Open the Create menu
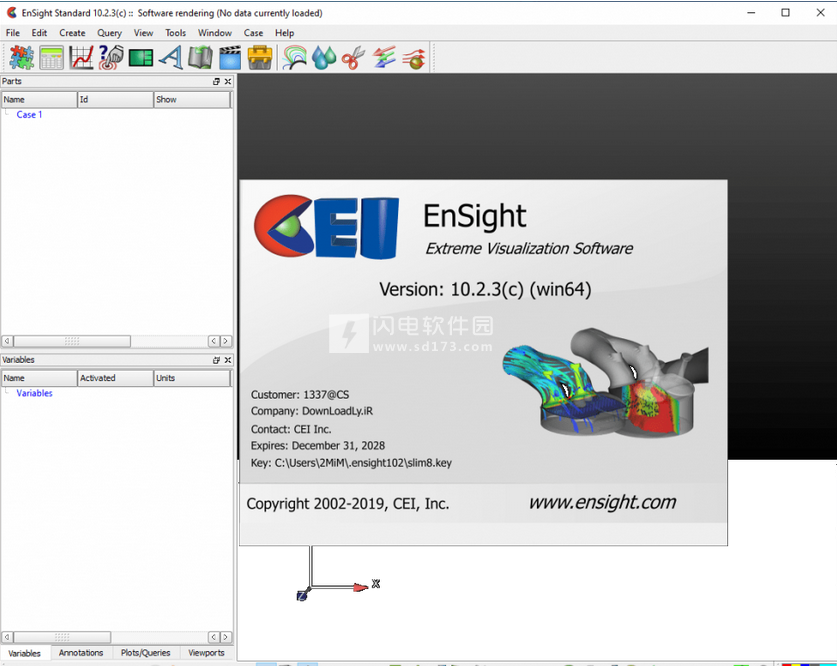This screenshot has height=666, width=837. (x=72, y=33)
